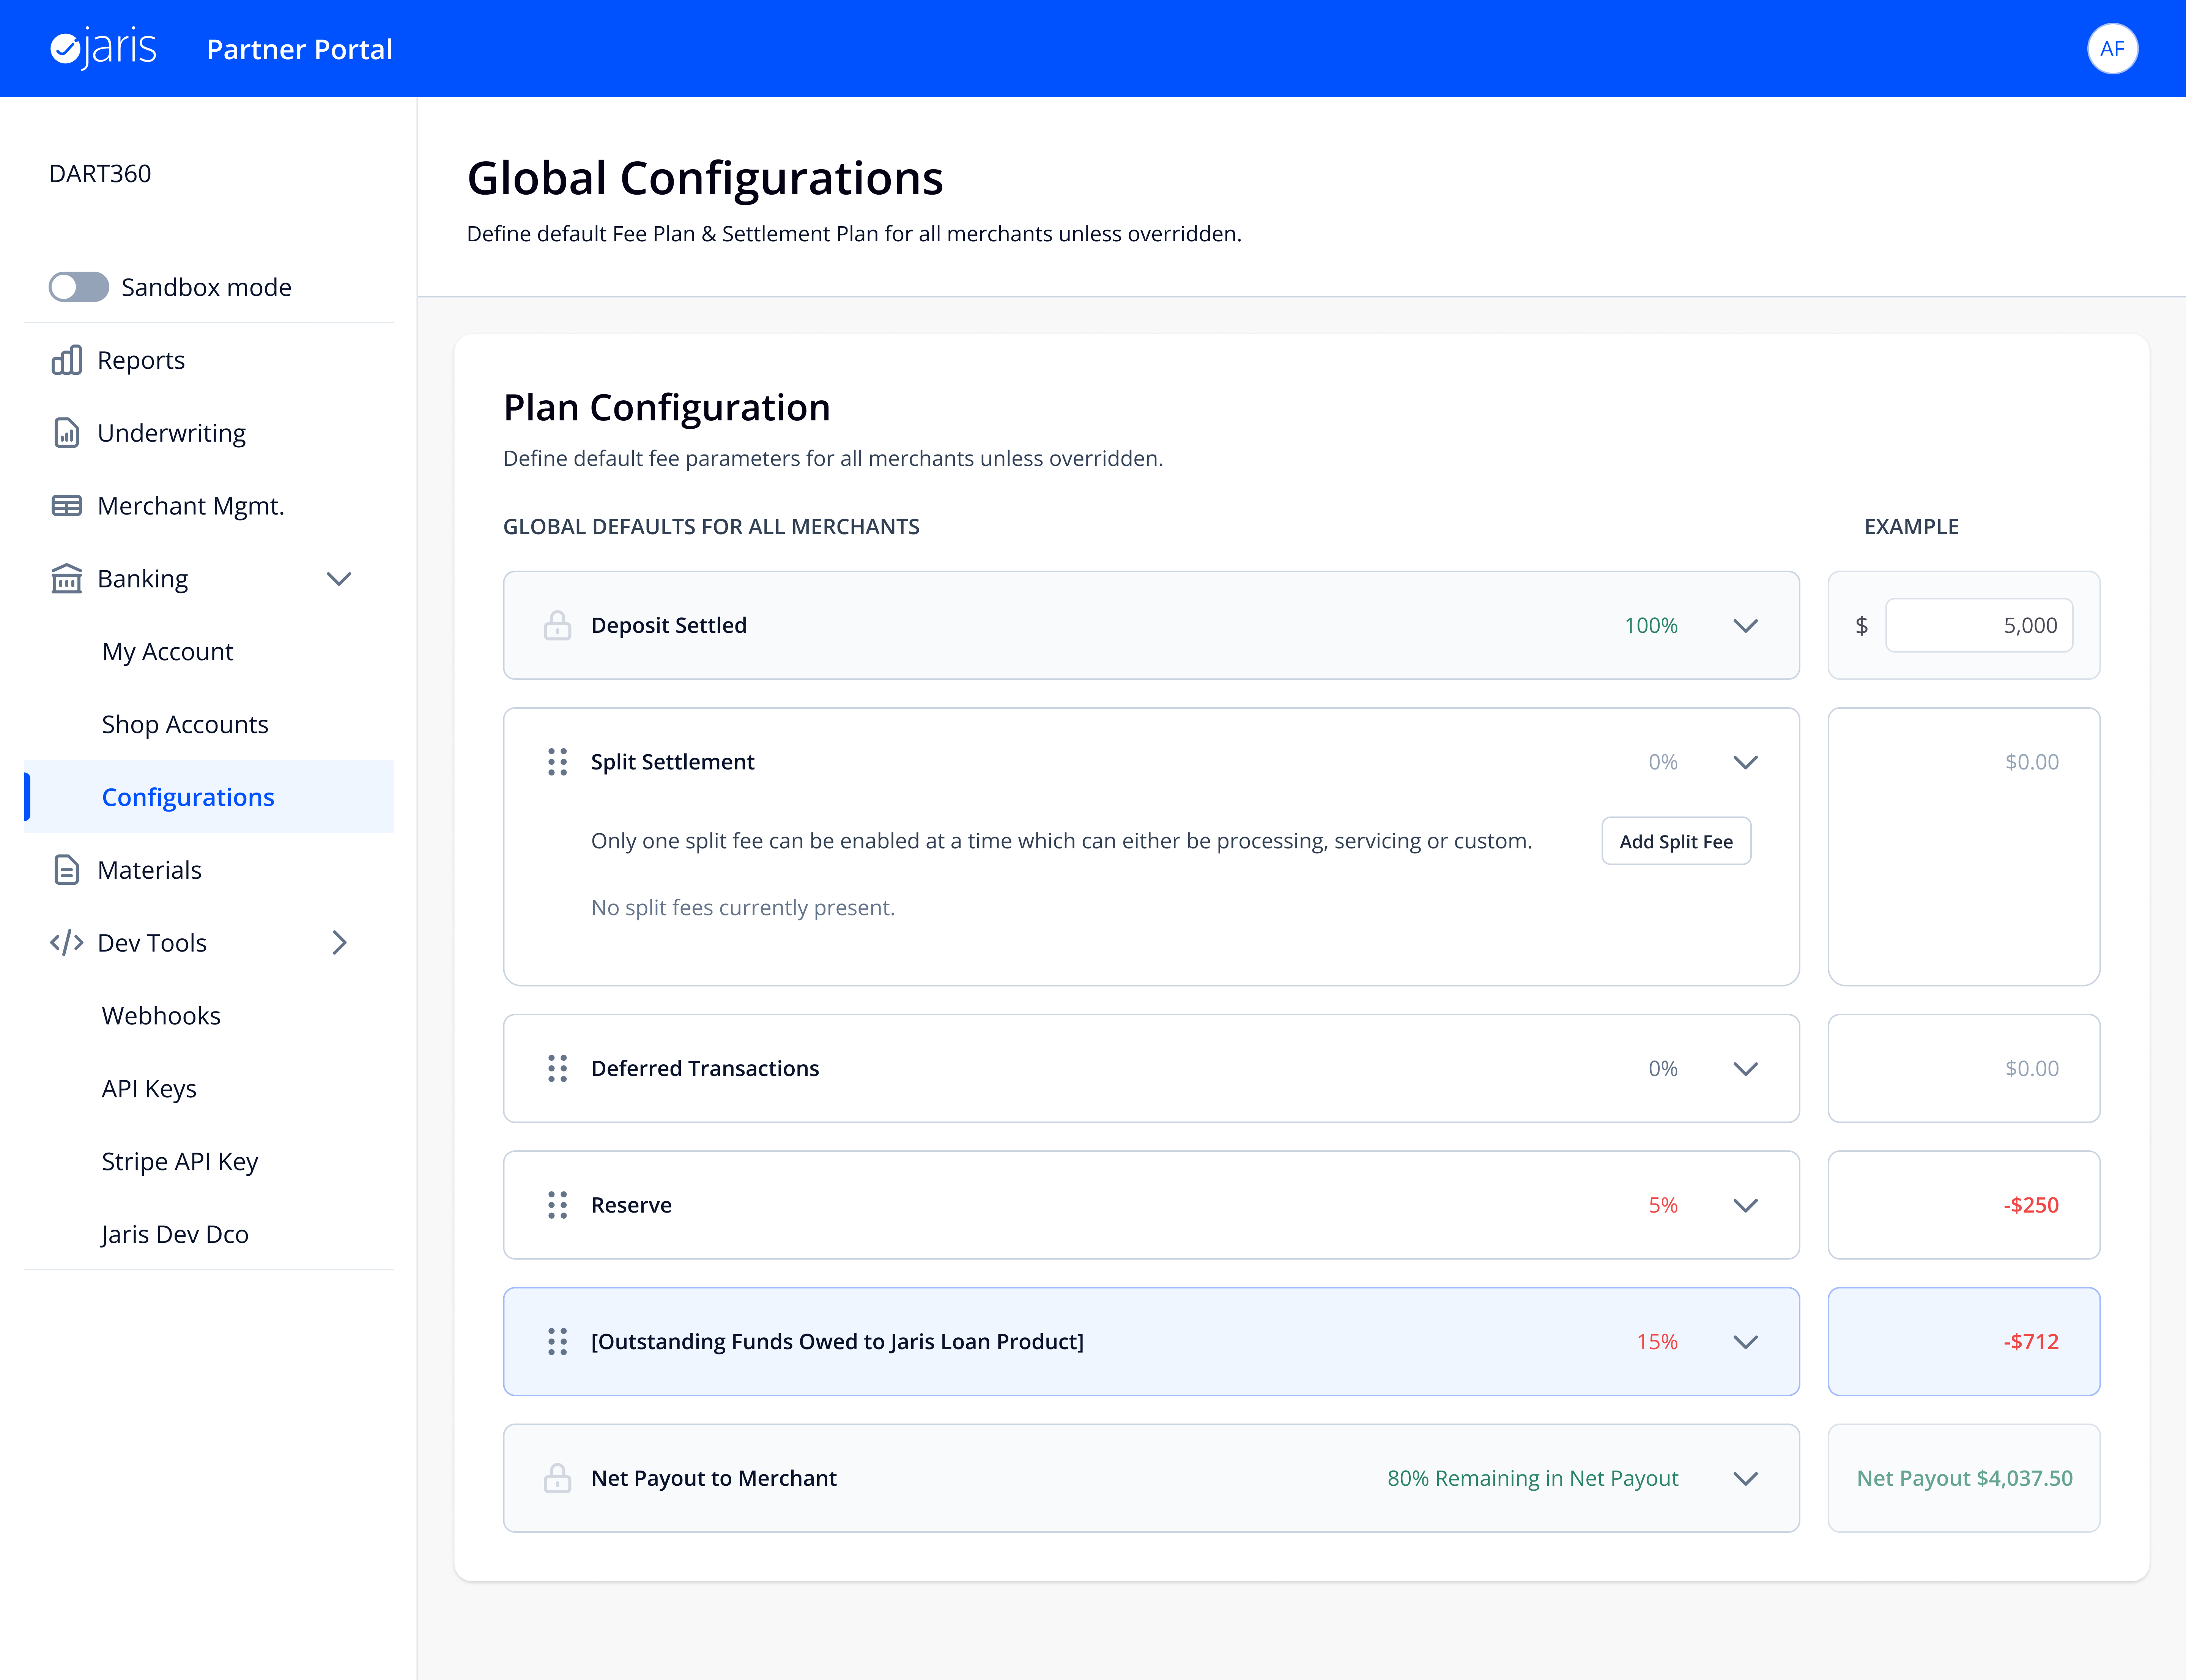Click the lock icon beside Deposit Settled

click(557, 625)
